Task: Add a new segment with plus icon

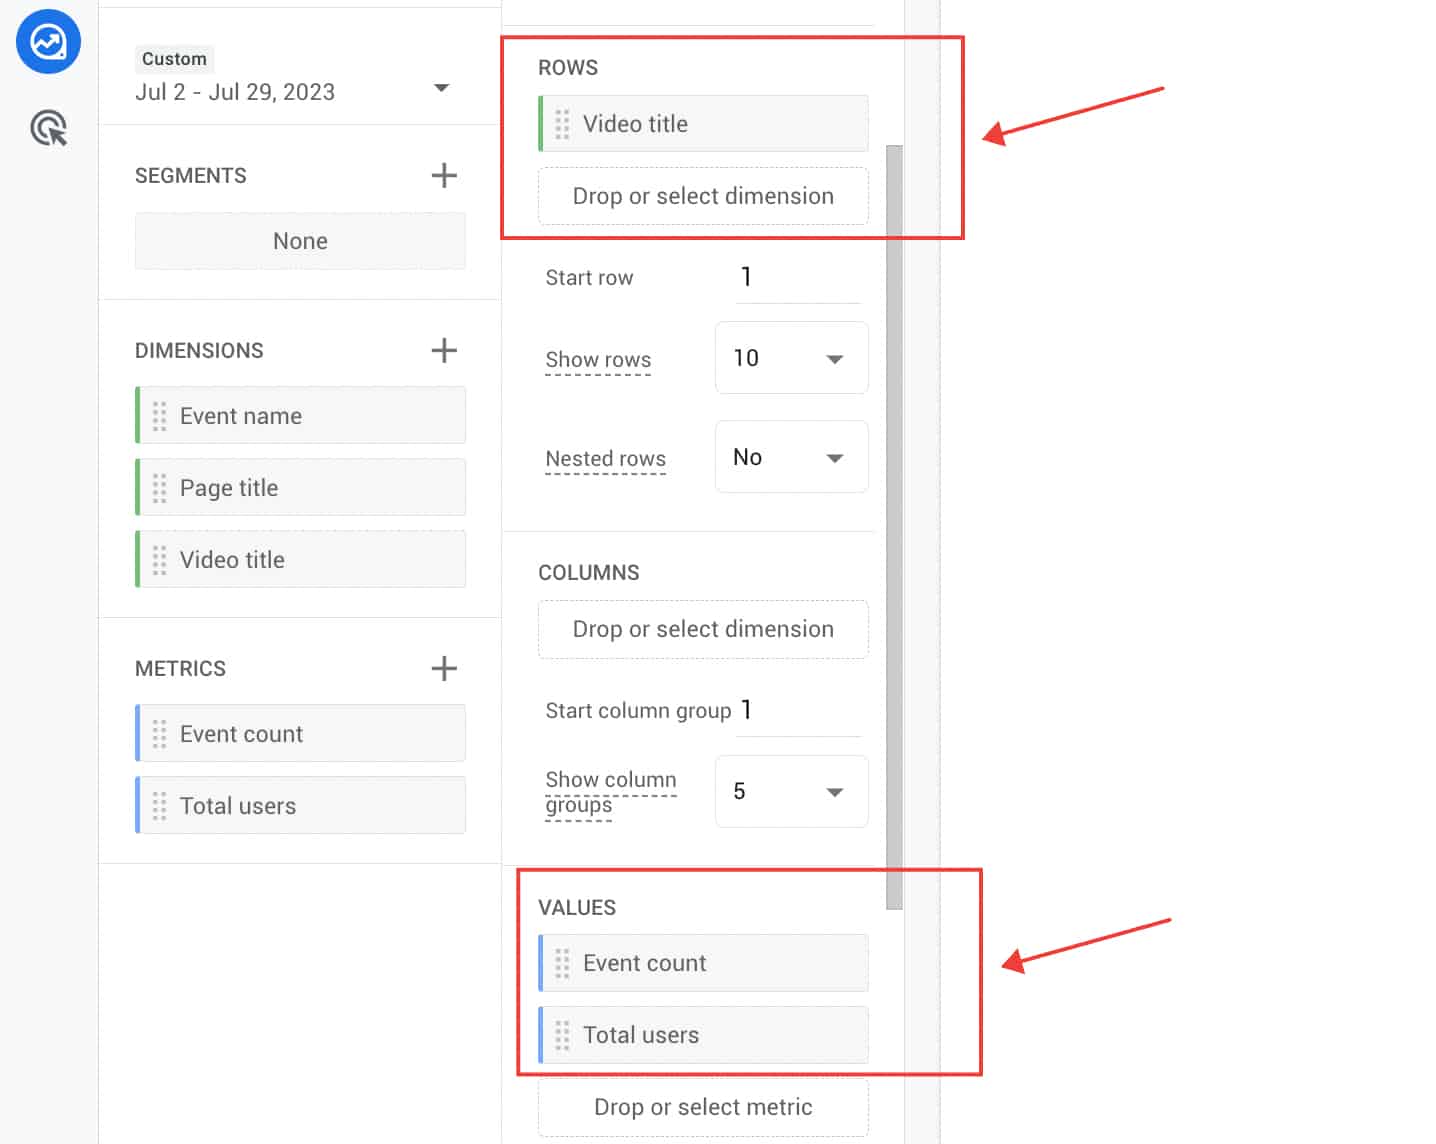Action: pyautogui.click(x=444, y=176)
